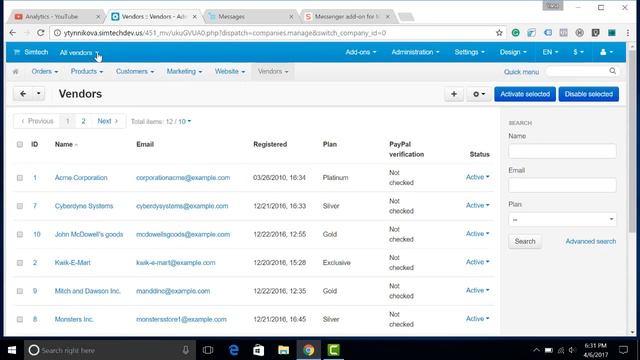This screenshot has height=360, width=640.
Task: Open the Store app in taskbar
Action: (x=258, y=350)
